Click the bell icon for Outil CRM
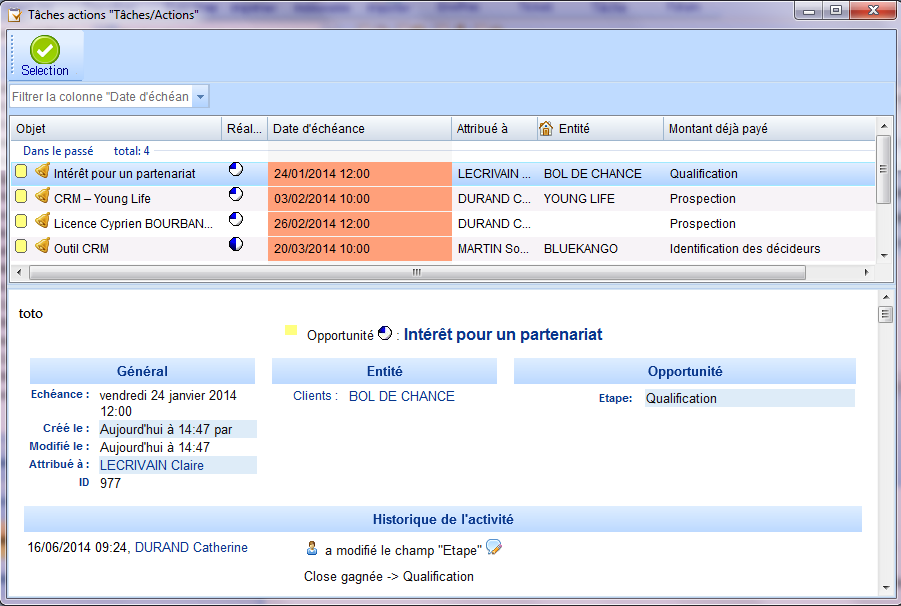 point(42,246)
